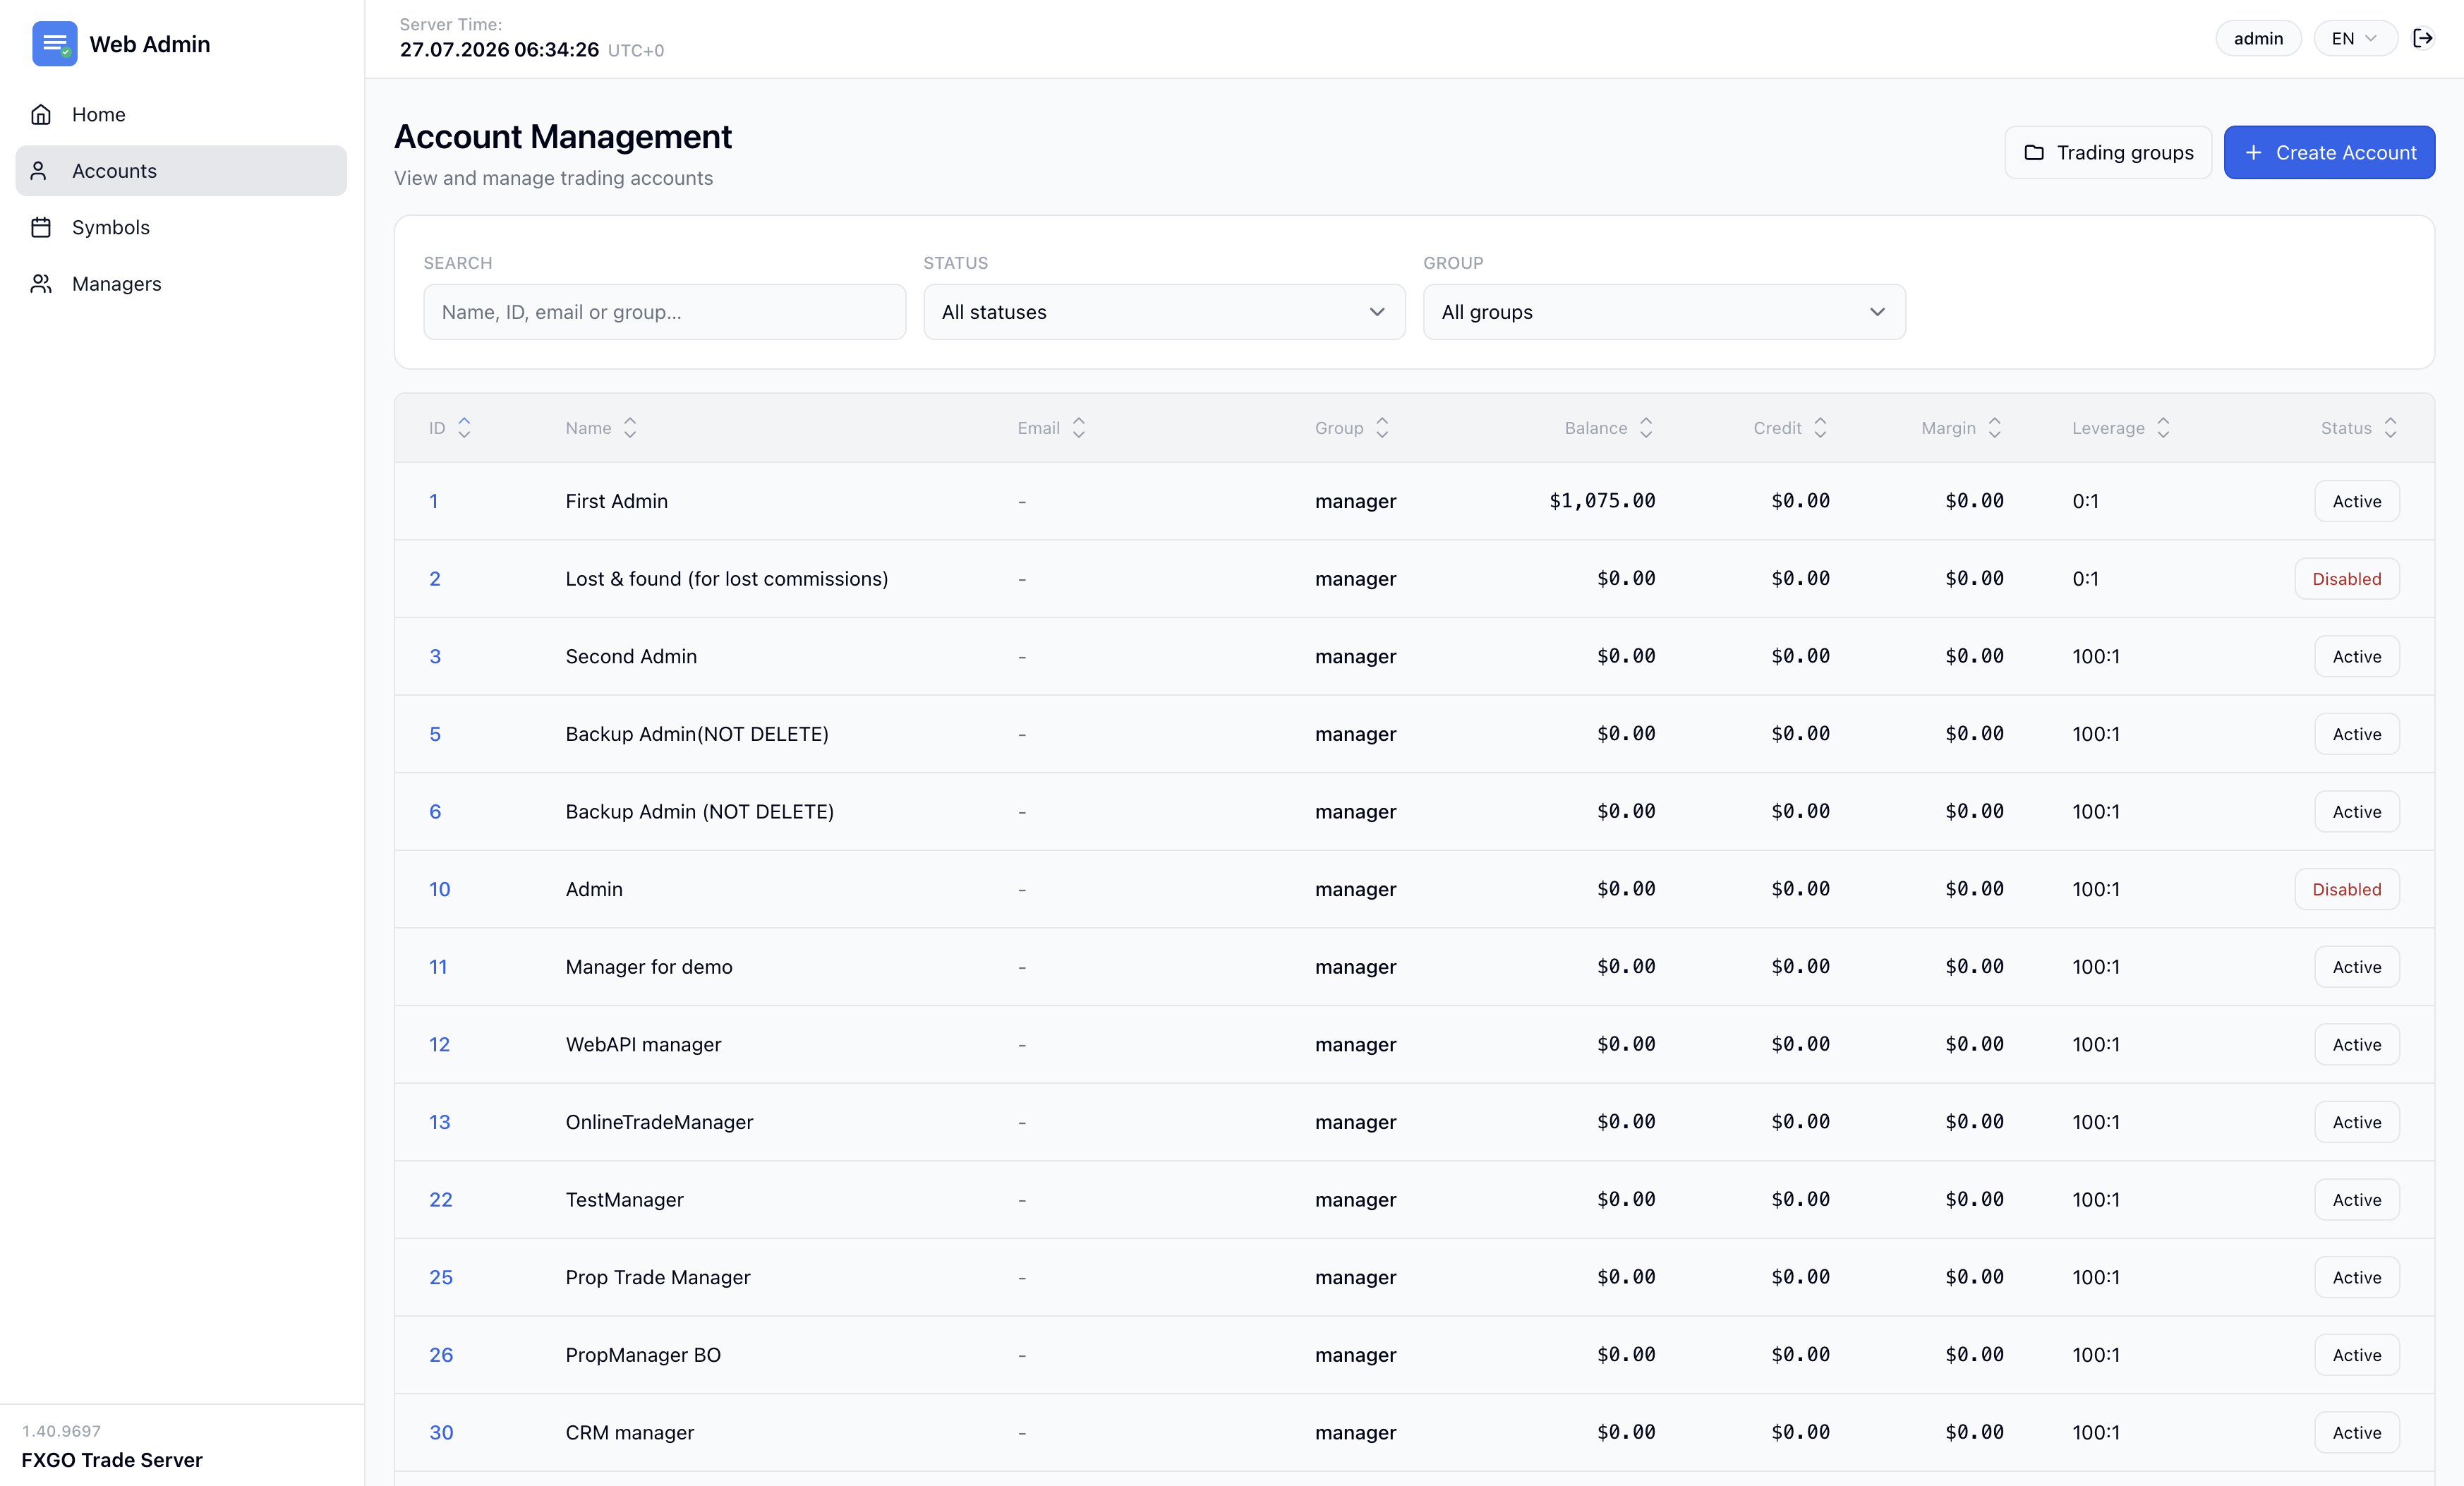
Task: Click the FXGO Trade Server label
Action: pos(112,1460)
